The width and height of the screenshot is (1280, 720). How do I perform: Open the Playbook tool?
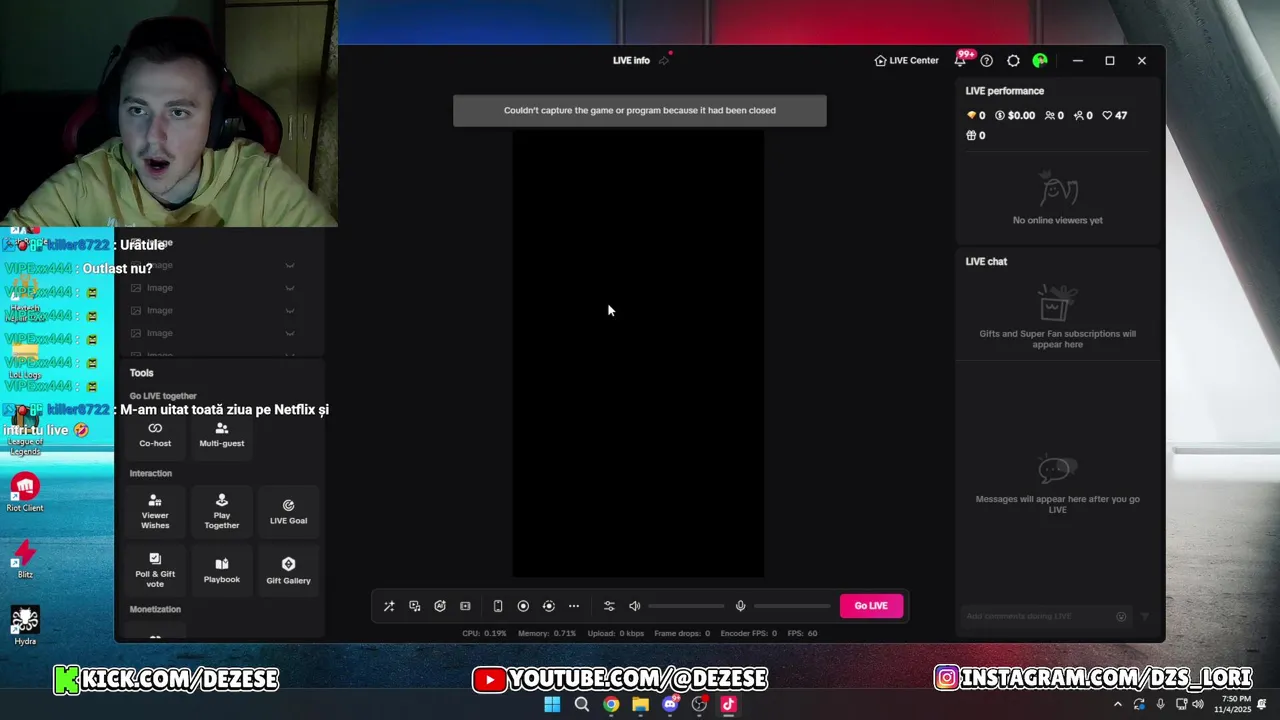pyautogui.click(x=222, y=571)
